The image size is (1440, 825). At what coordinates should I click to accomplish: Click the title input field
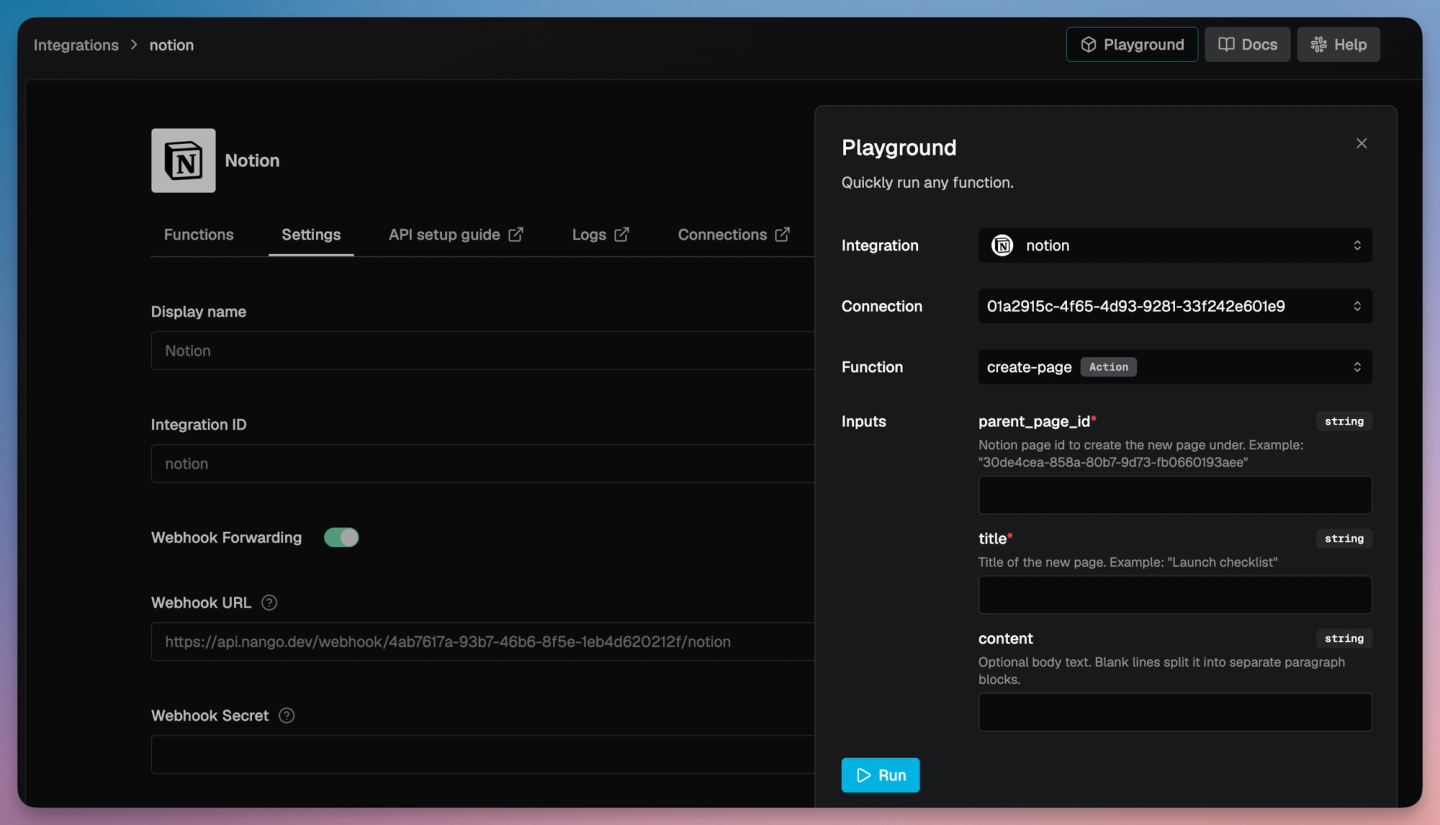pos(1175,595)
